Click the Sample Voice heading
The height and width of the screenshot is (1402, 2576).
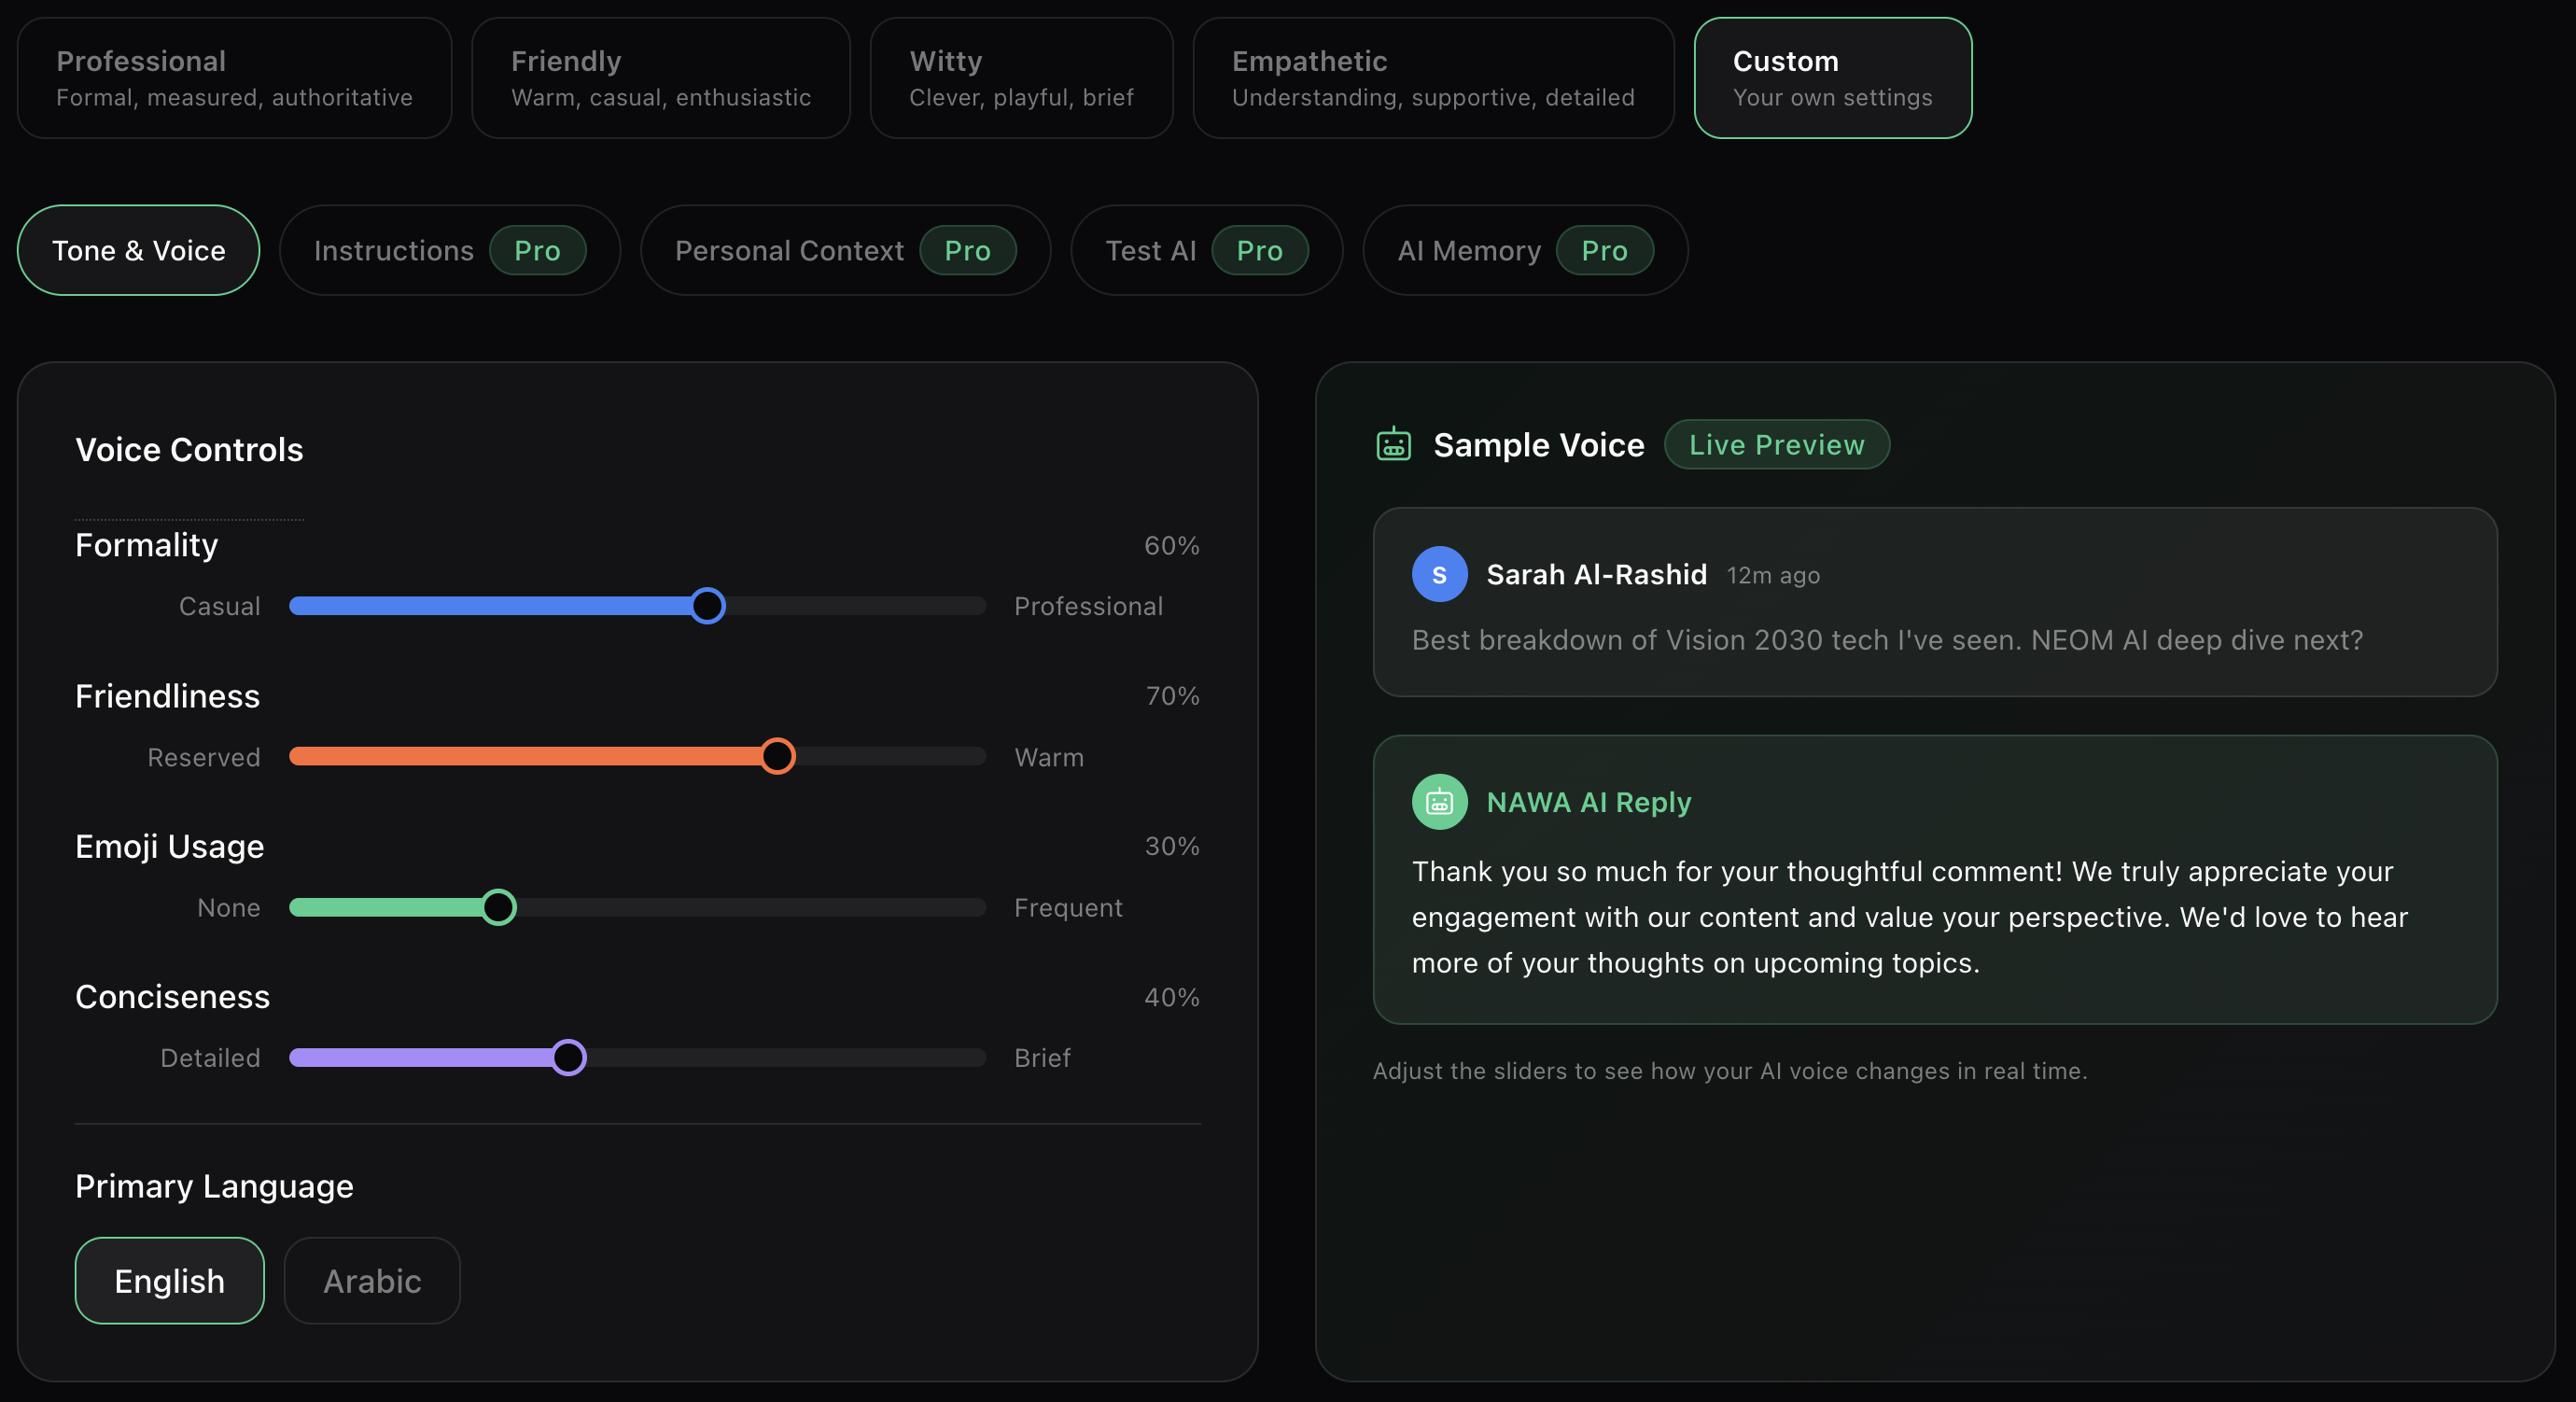coord(1539,444)
